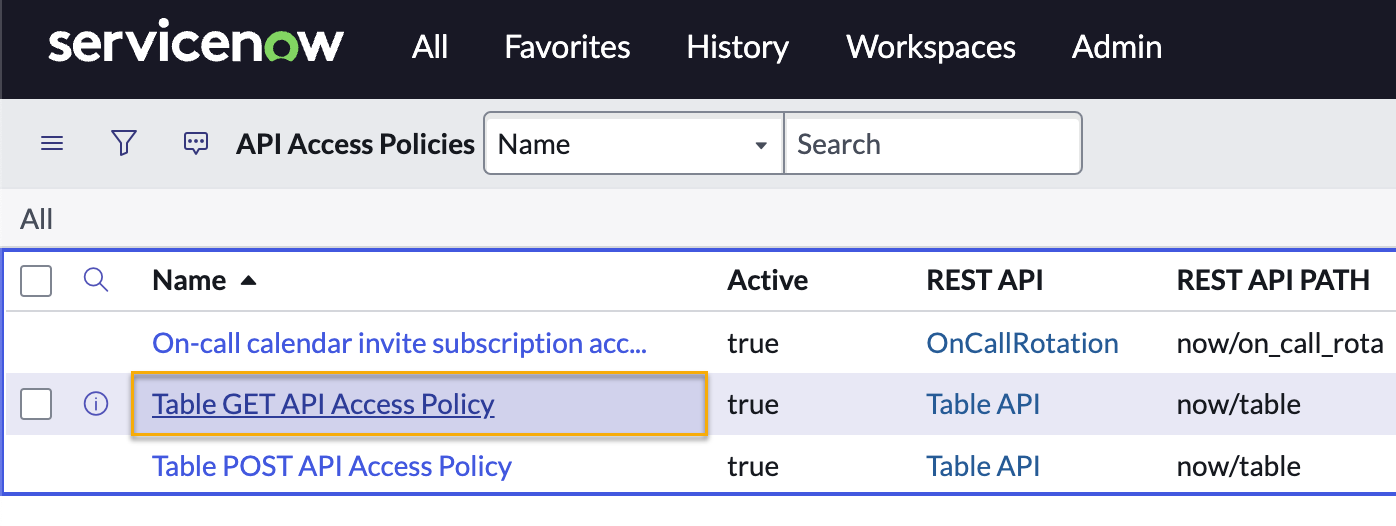Click the funnel filter icon
This screenshot has width=1396, height=526.
123,144
